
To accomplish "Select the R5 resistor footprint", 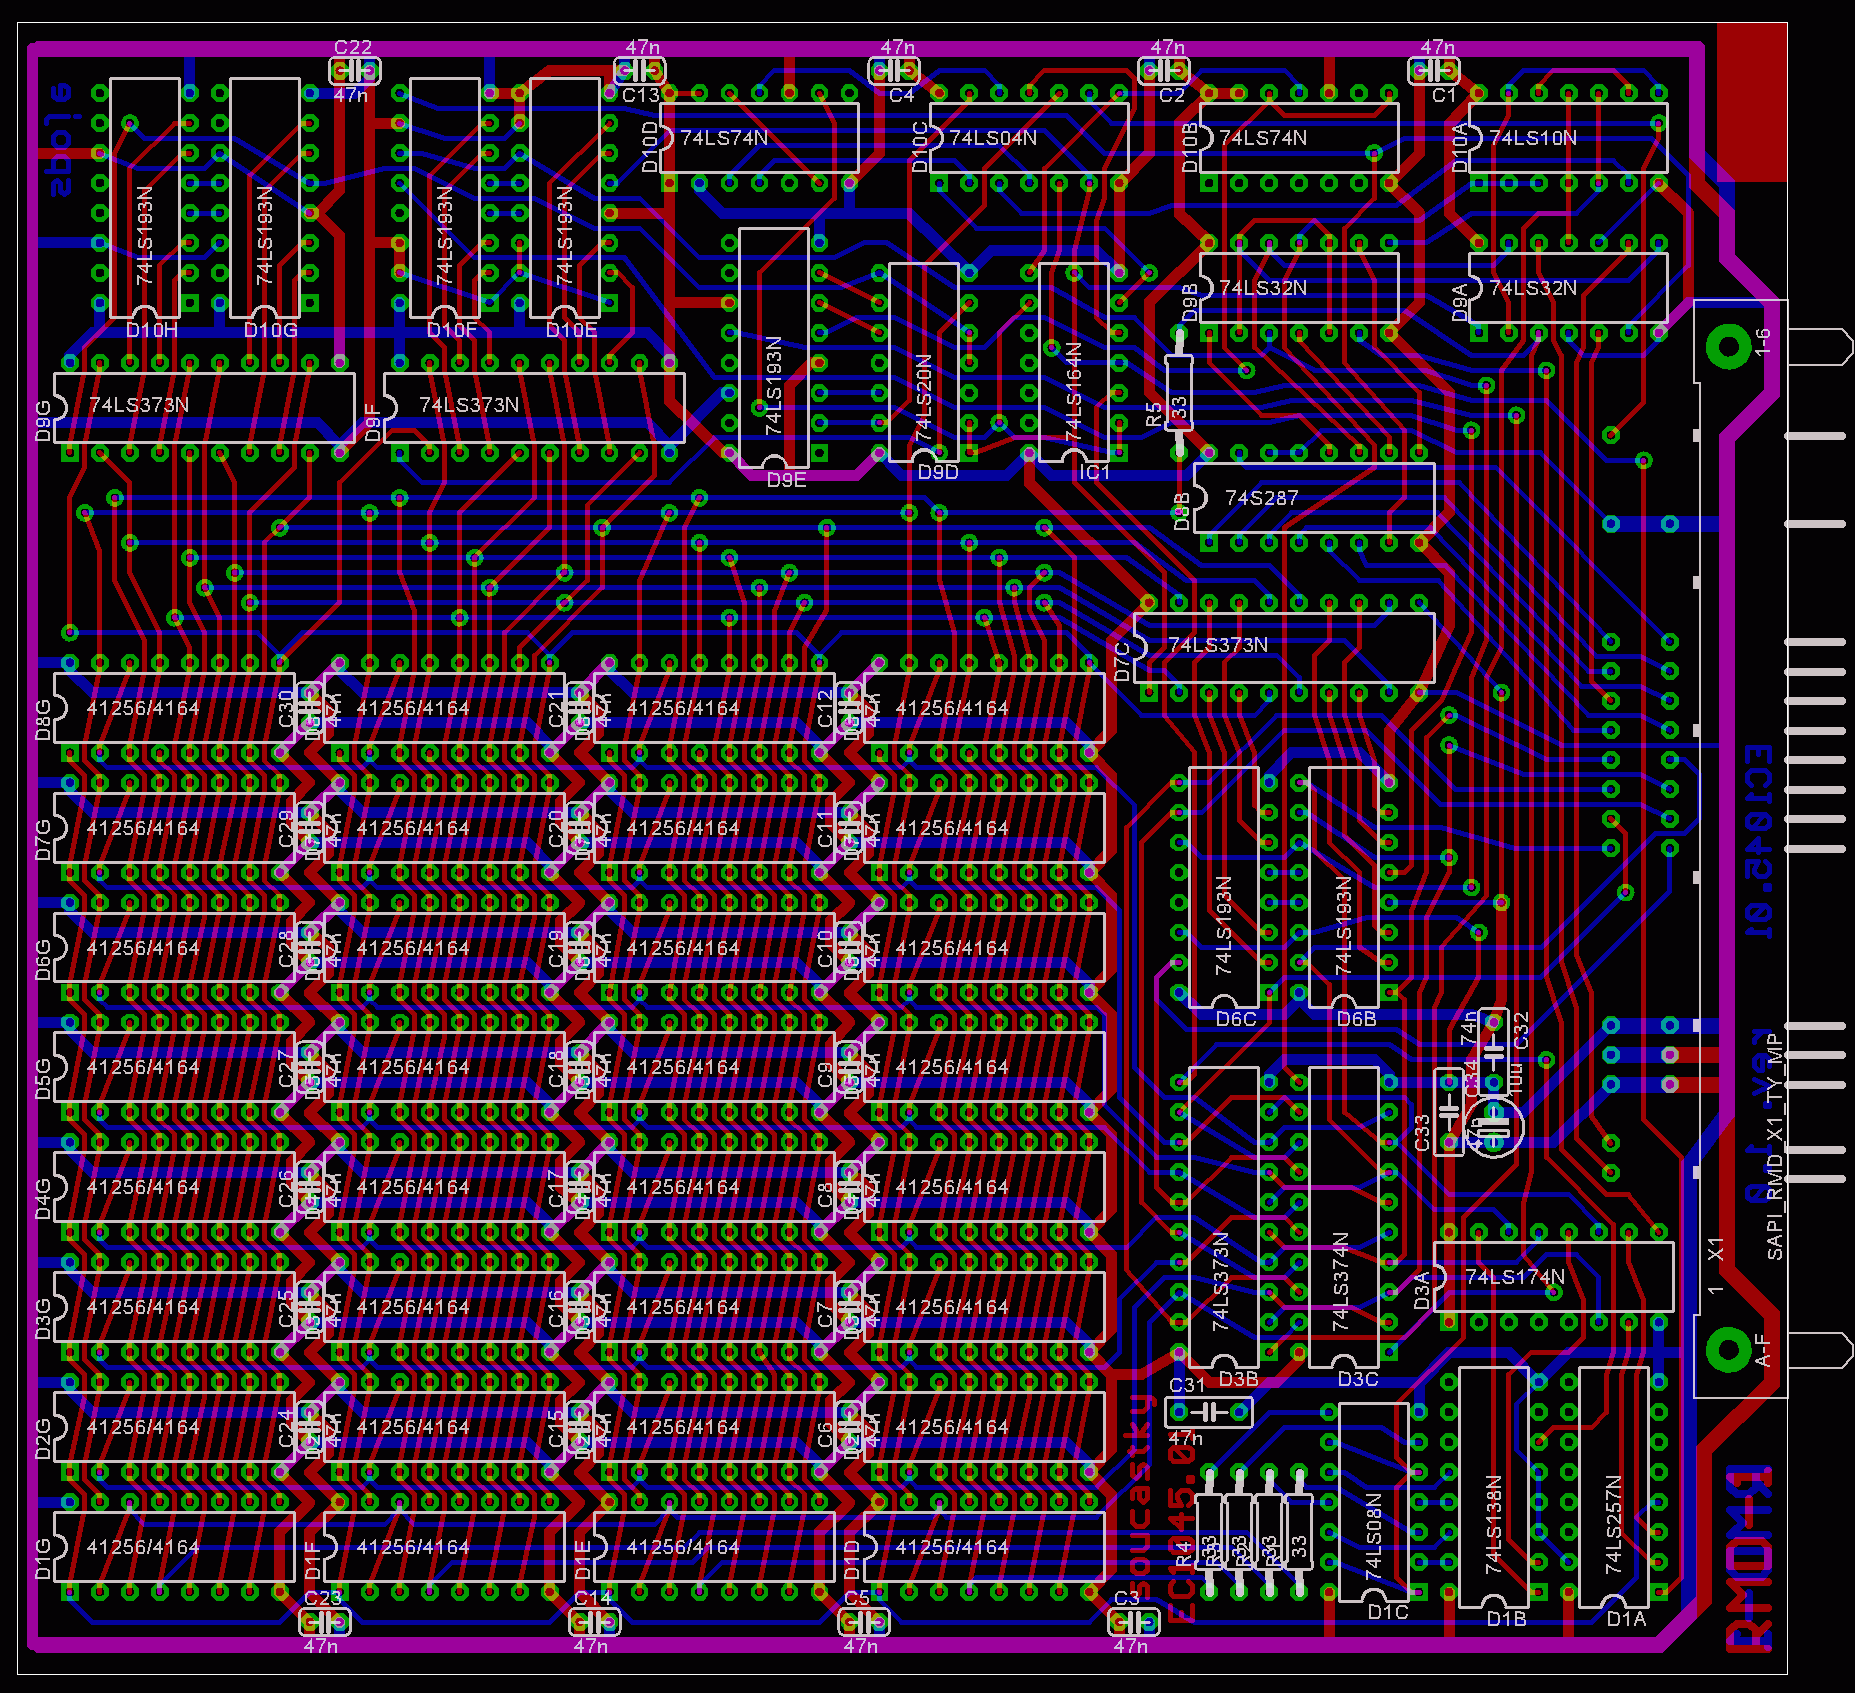I will pos(1179,394).
